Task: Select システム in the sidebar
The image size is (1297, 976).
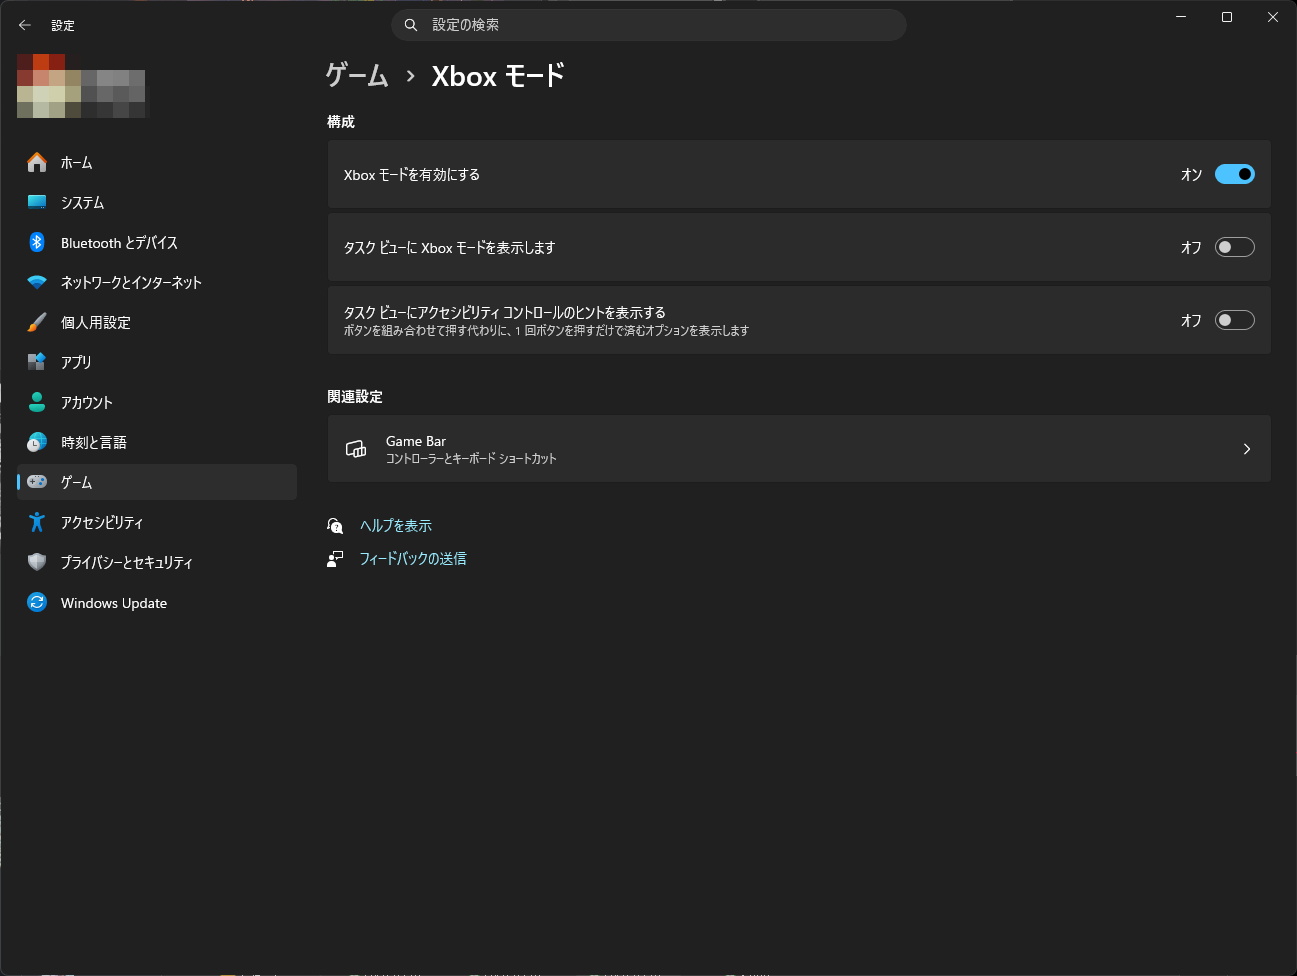Action: (157, 202)
